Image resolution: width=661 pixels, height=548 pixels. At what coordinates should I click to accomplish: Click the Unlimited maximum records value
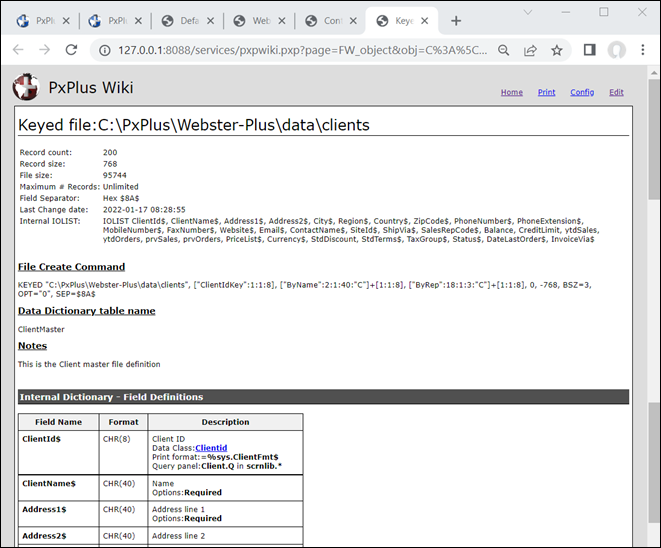pyautogui.click(x=121, y=186)
